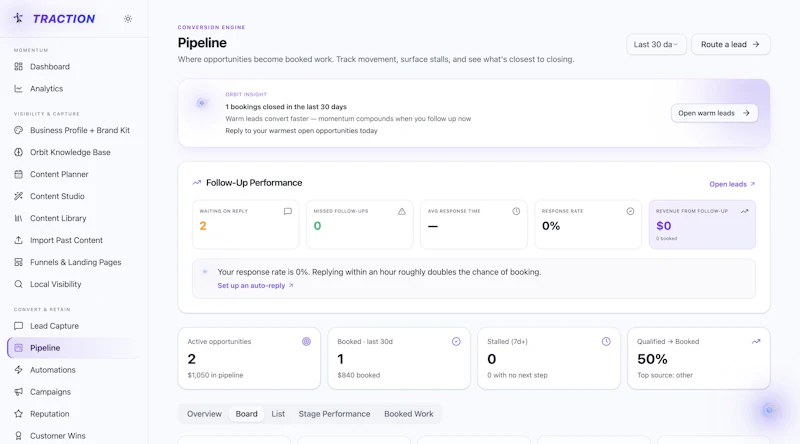Open the Analytics chart icon
This screenshot has width=800, height=444.
18,88
